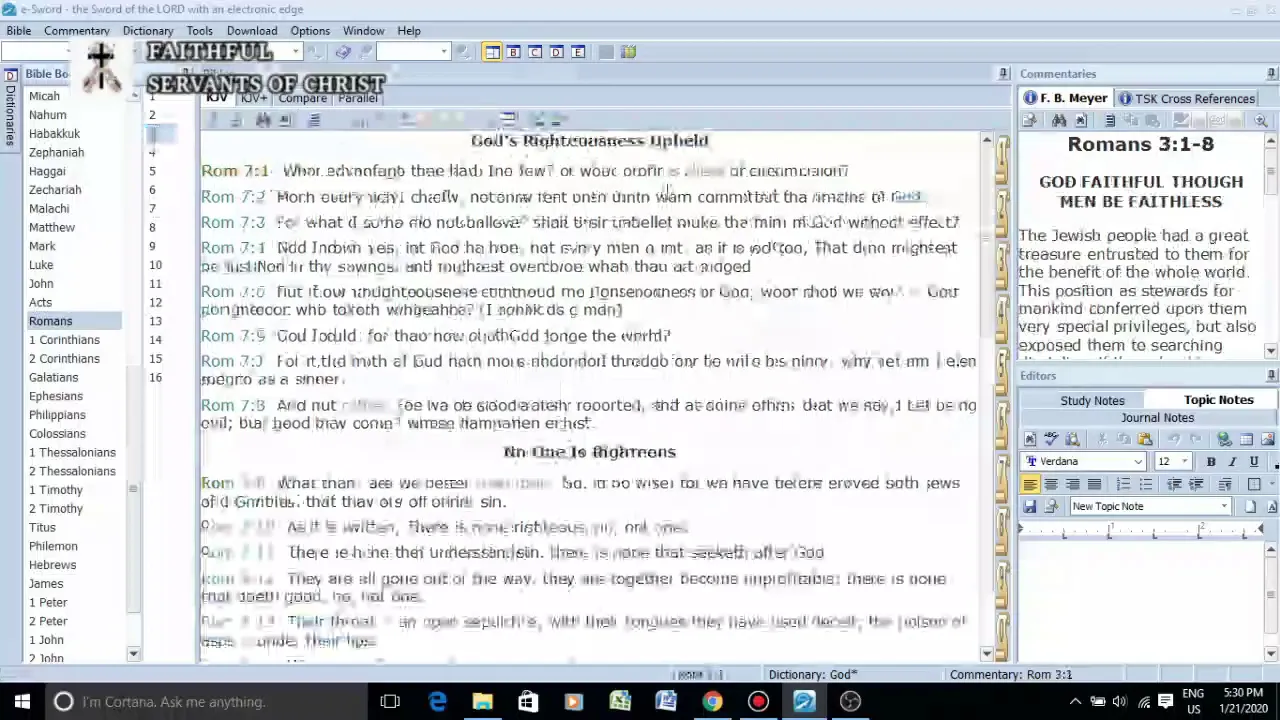Select Hebrews in the book list
Viewport: 1280px width, 720px height.
pos(52,565)
